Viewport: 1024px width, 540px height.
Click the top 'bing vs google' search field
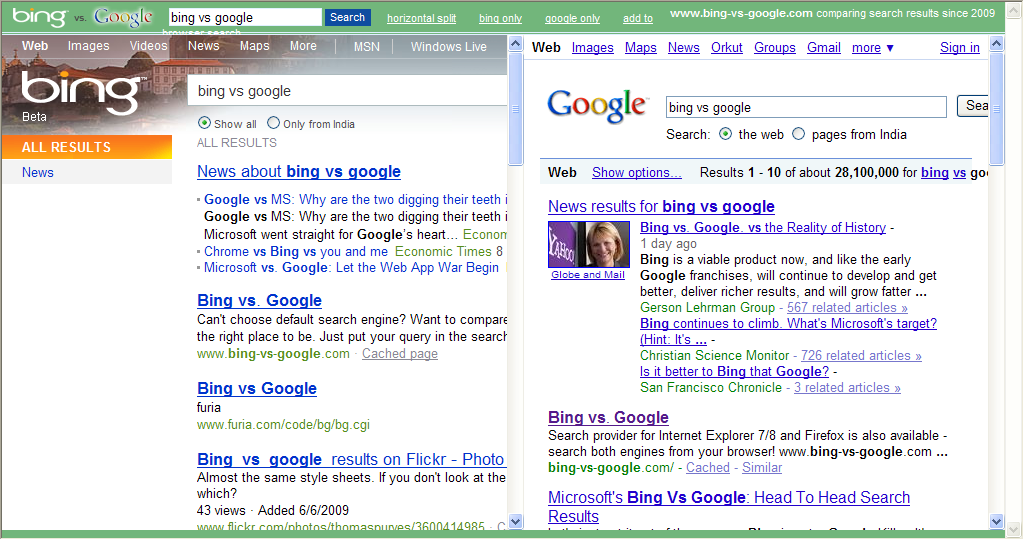click(x=245, y=18)
